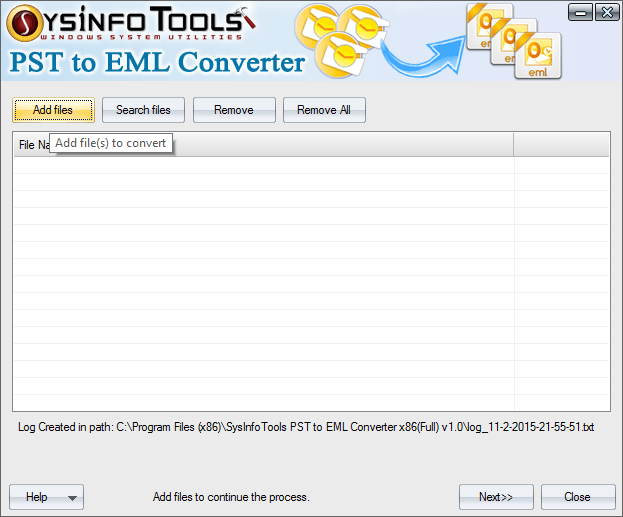The image size is (623, 517).
Task: Open Search files dialog
Action: 143,110
